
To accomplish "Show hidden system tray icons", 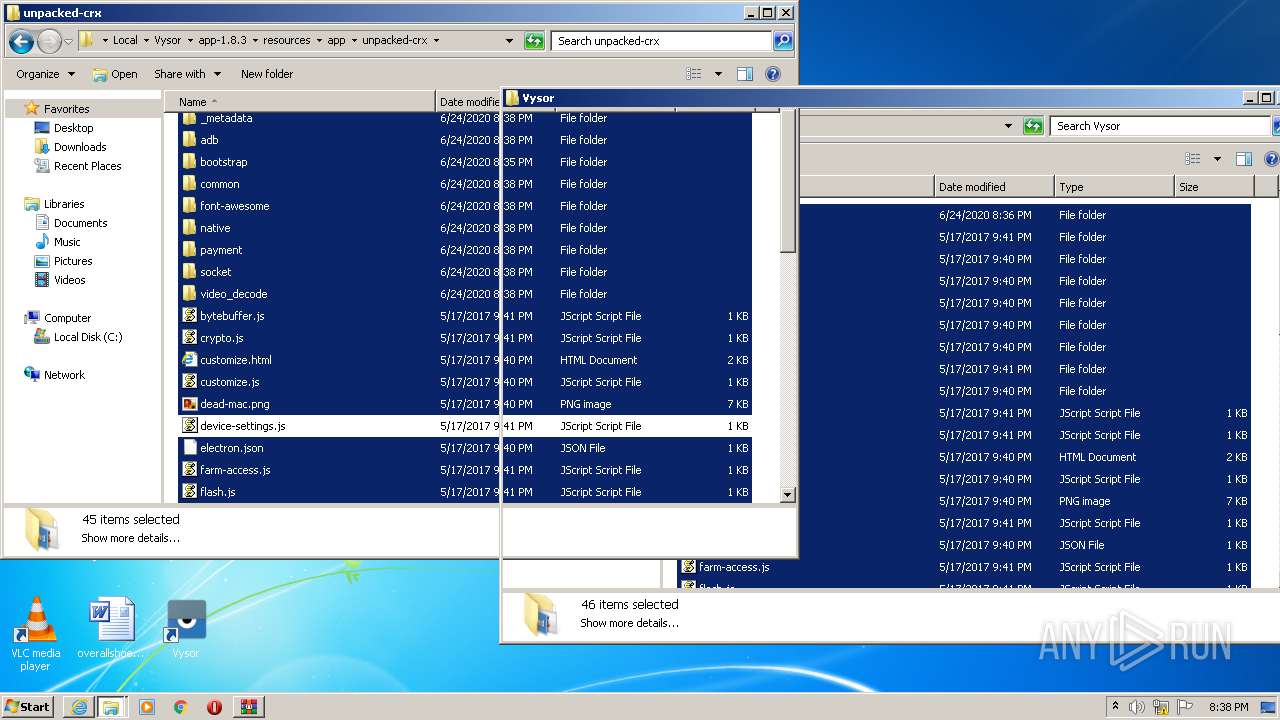I will coord(1115,707).
